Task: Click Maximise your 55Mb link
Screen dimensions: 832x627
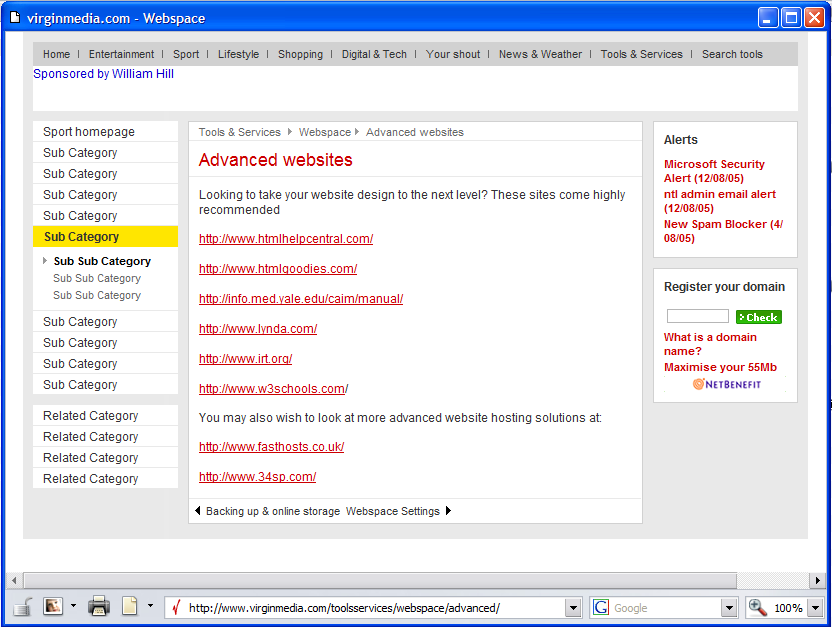Action: click(x=720, y=367)
